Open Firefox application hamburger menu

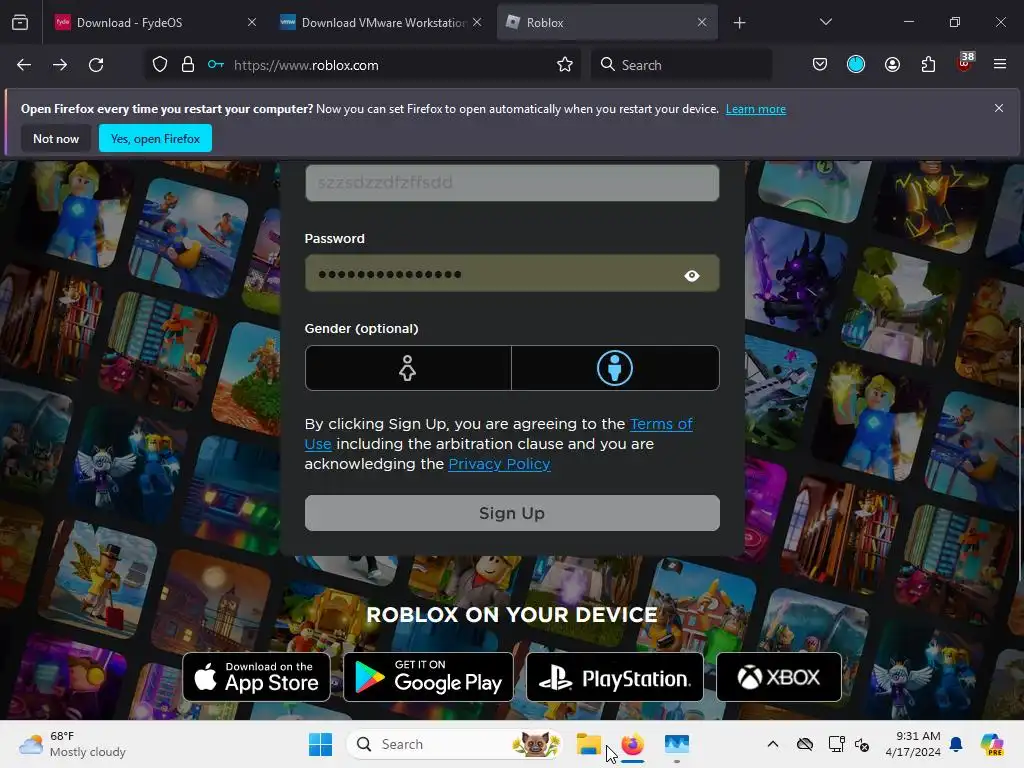point(1000,64)
